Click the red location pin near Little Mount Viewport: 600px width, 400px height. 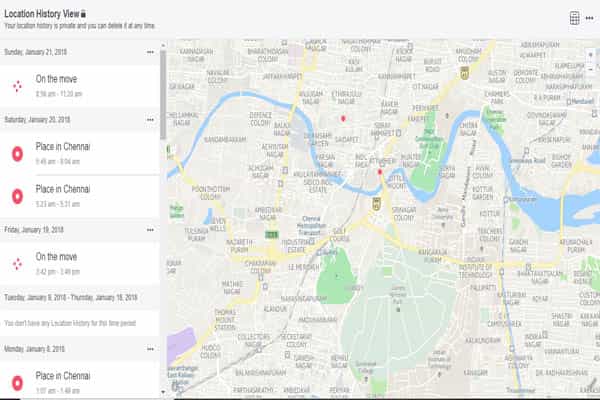(x=380, y=172)
